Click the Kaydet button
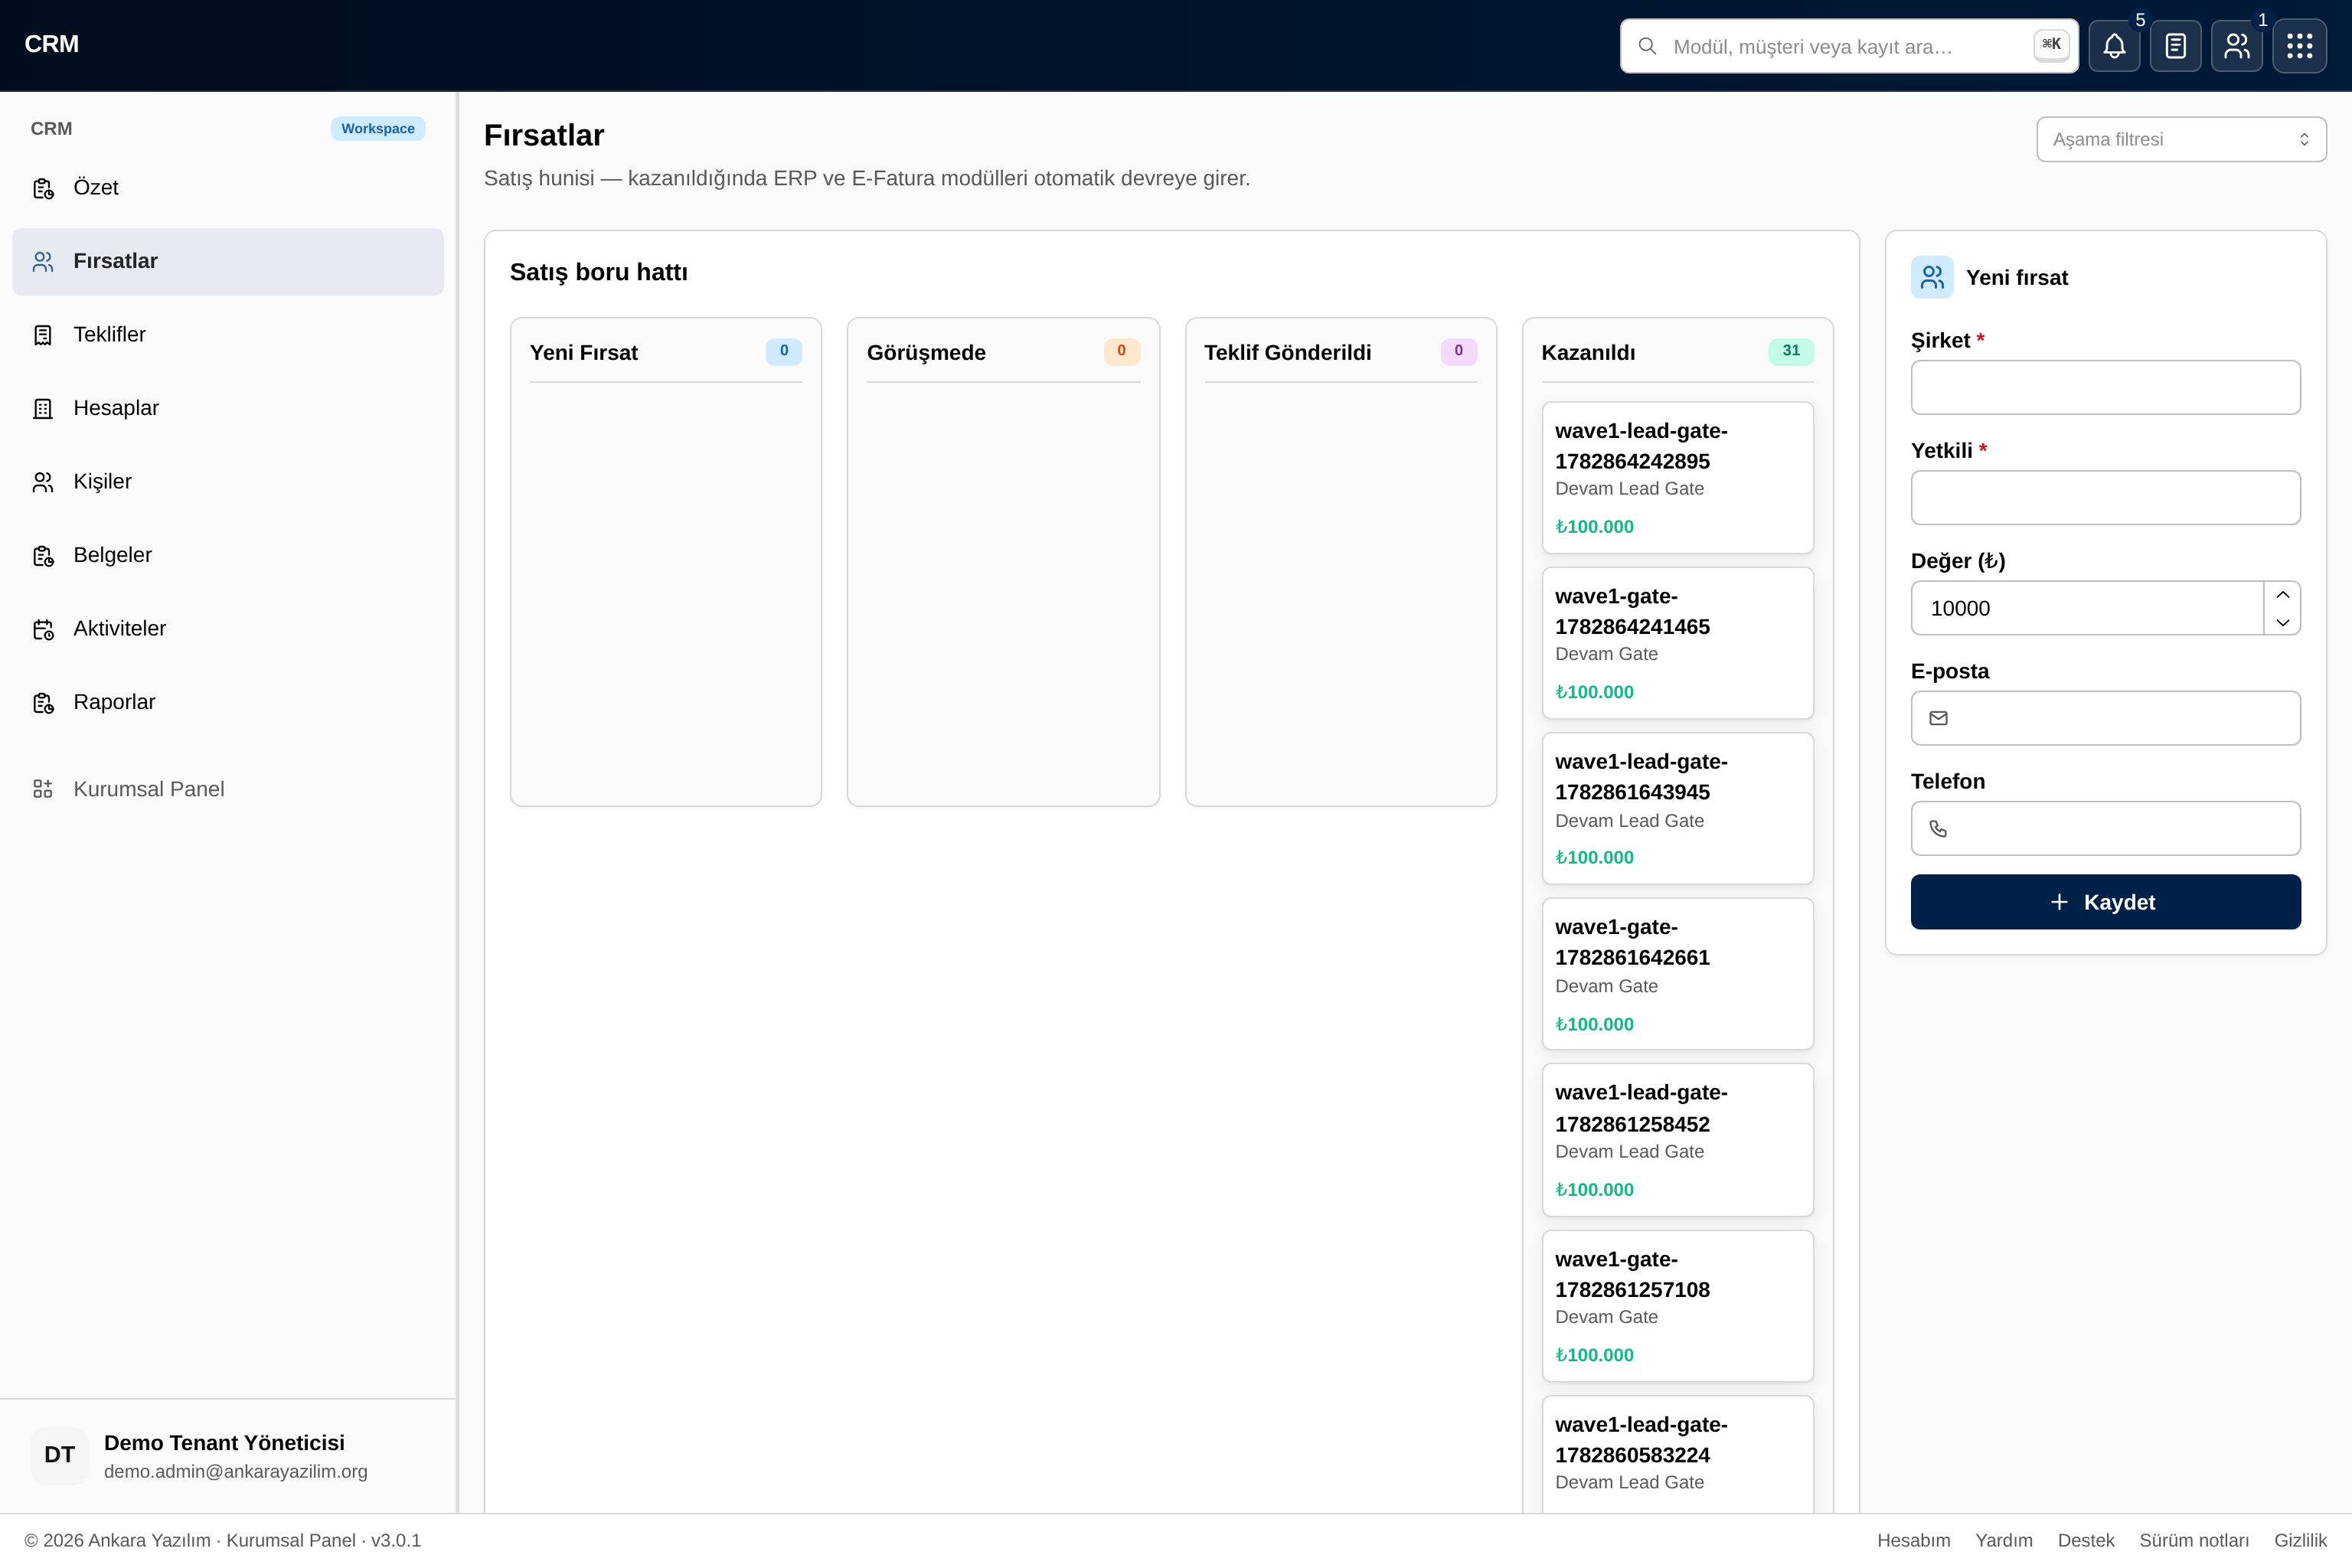Screen dimensions: 2352x1568 tap(2105, 902)
